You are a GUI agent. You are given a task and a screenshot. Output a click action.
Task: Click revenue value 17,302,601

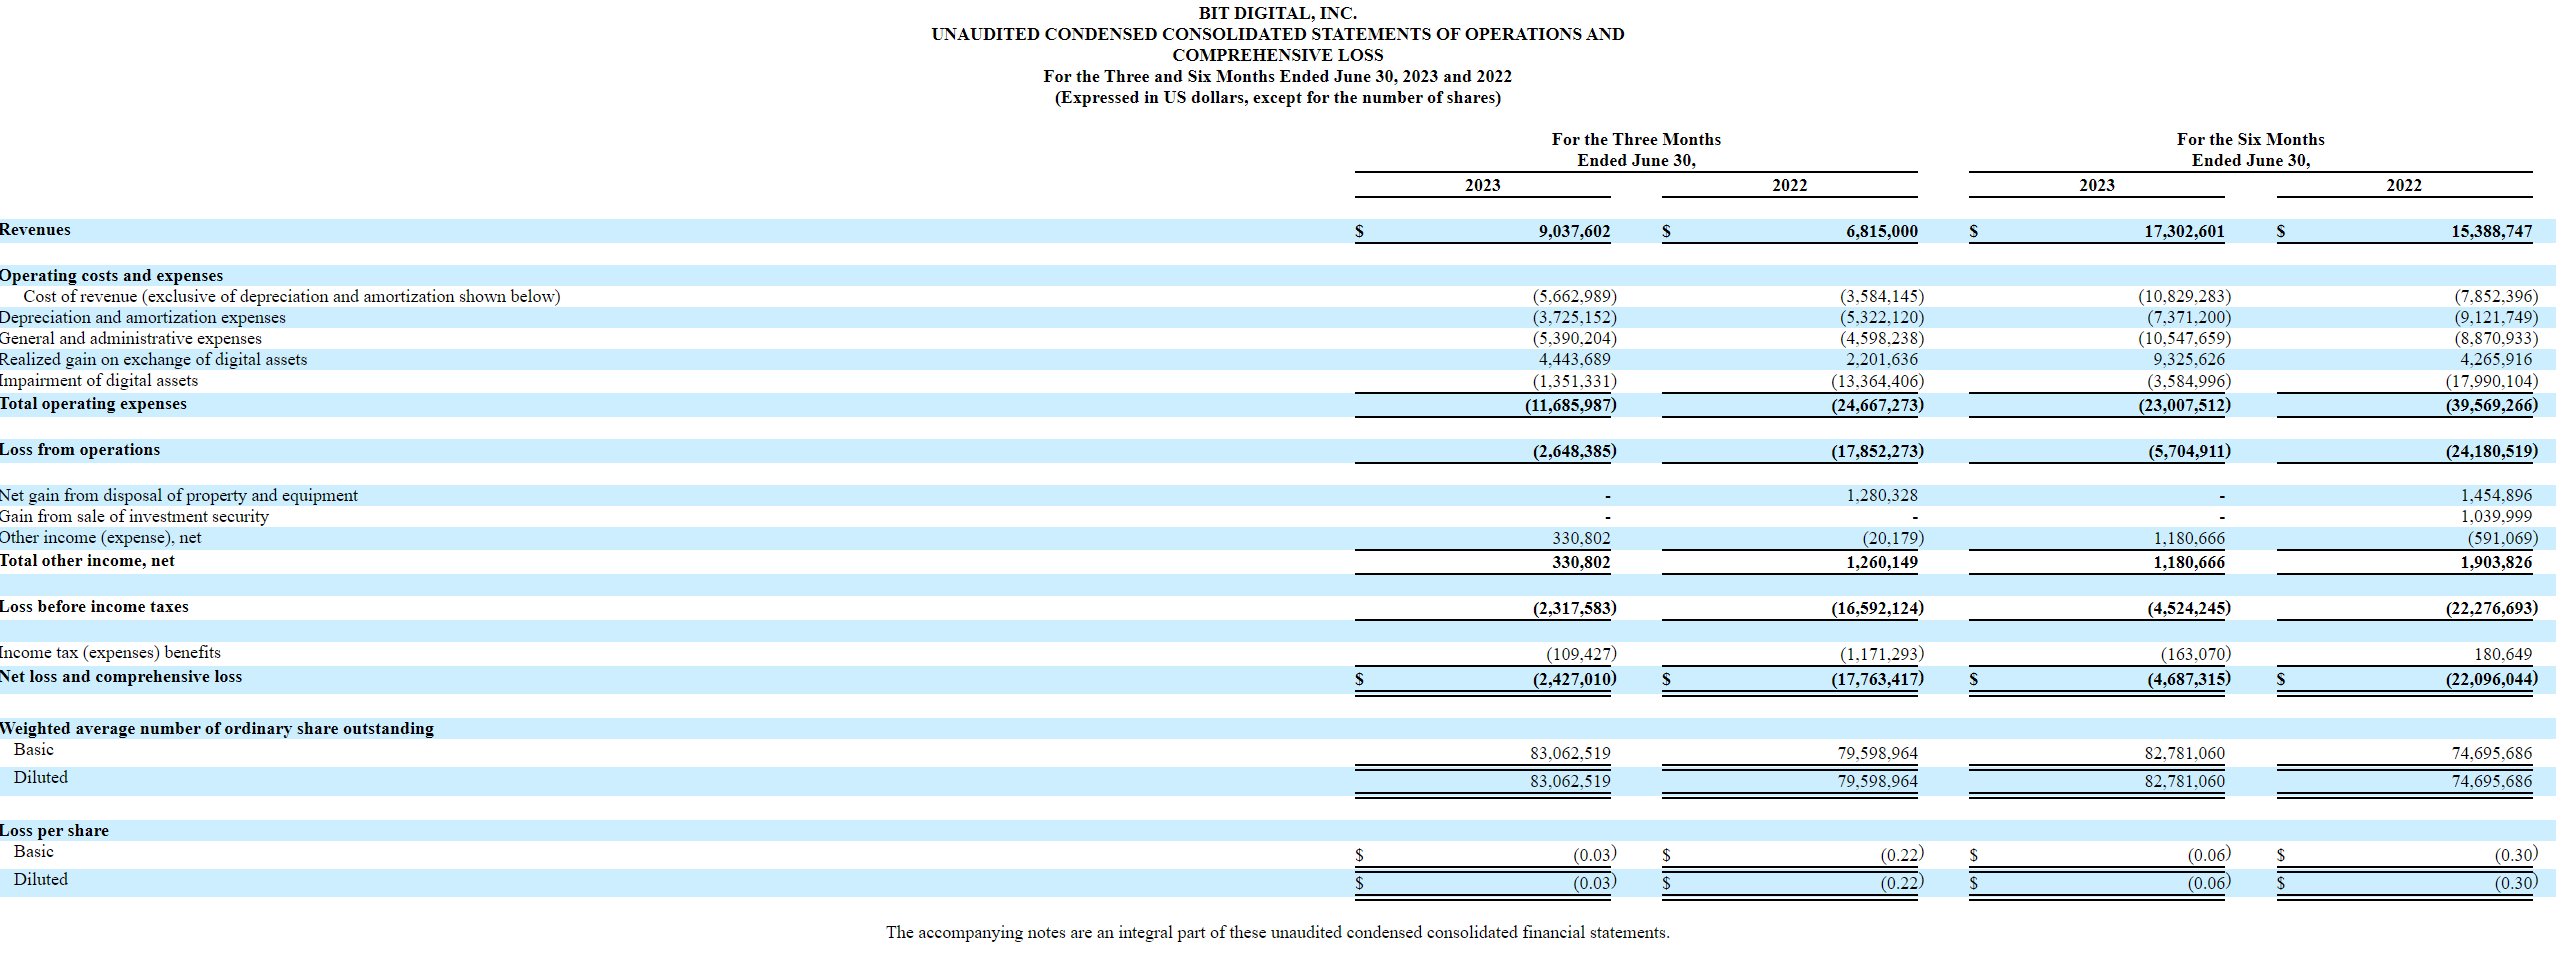pos(2184,231)
